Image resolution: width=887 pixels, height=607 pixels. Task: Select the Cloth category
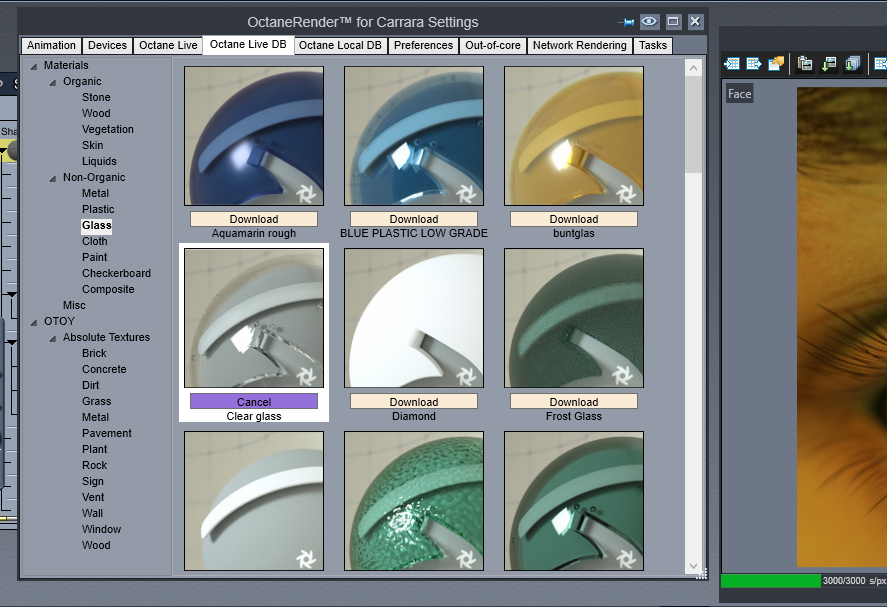[x=94, y=242]
